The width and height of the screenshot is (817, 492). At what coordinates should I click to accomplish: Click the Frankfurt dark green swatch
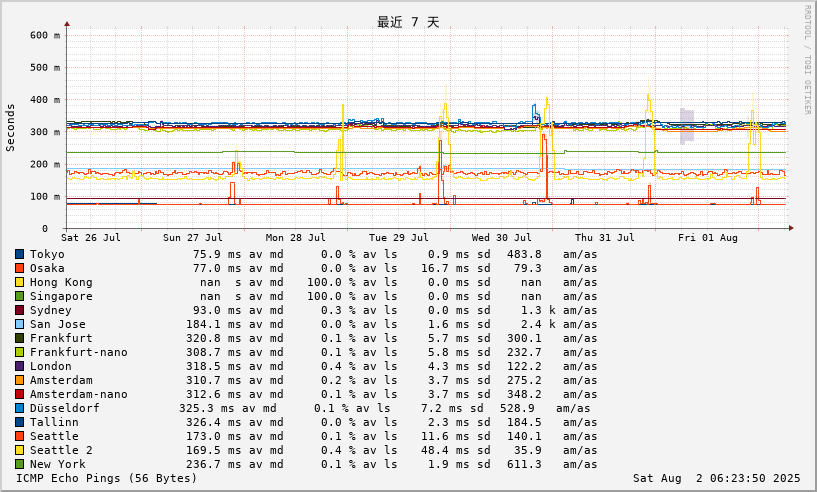(x=19, y=339)
